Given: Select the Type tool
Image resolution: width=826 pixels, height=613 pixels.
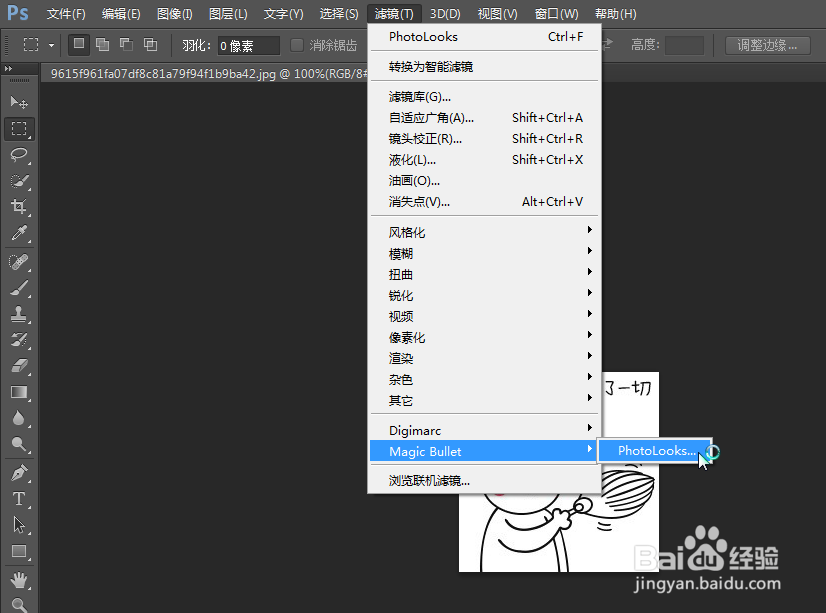Looking at the screenshot, I should pos(19,497).
